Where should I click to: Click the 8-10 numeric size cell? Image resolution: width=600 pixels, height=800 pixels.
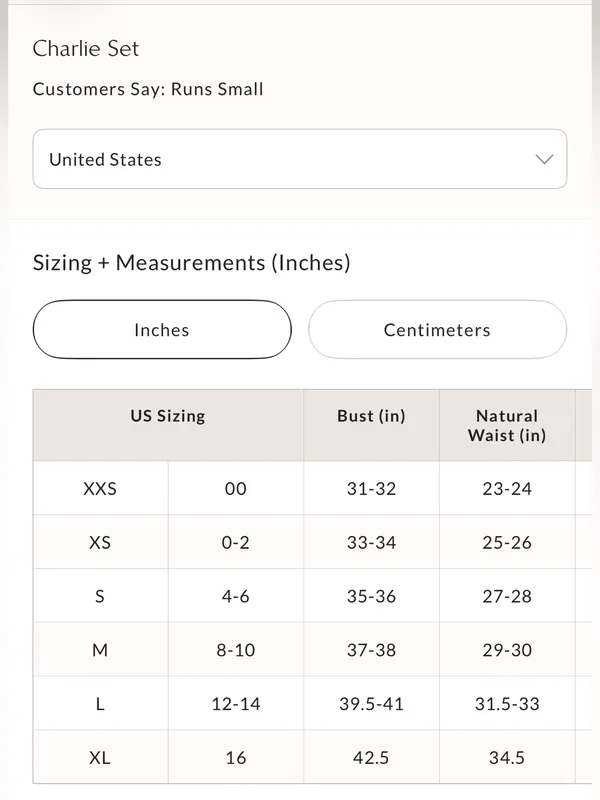coord(236,650)
